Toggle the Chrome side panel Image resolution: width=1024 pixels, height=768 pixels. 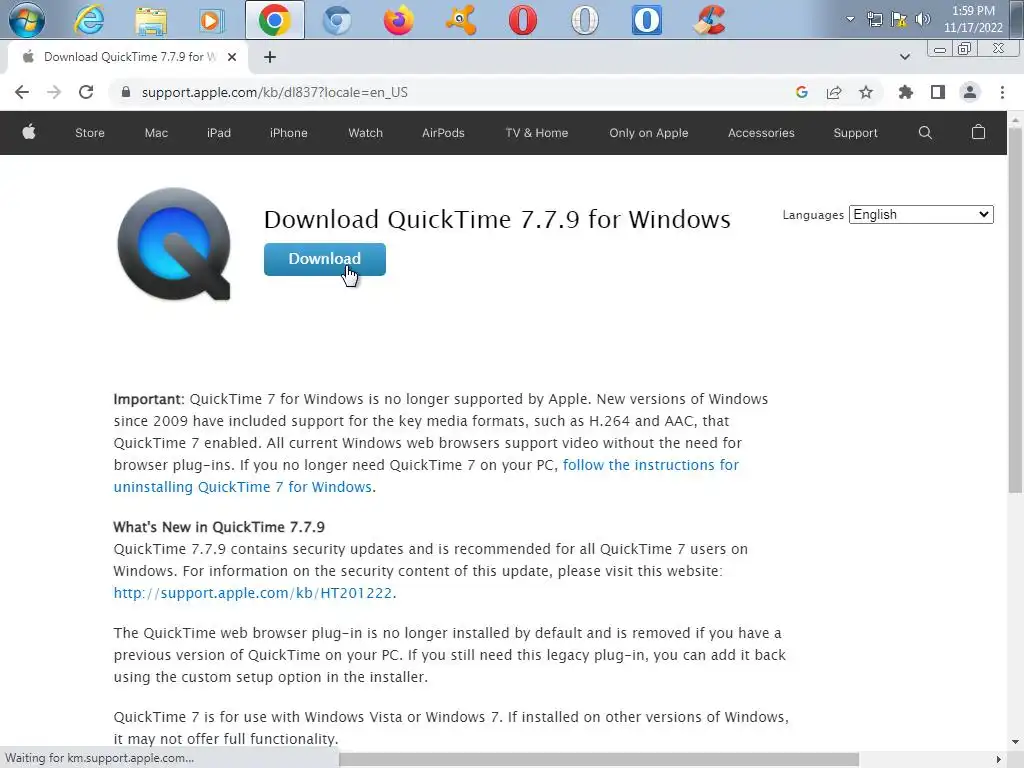tap(938, 92)
